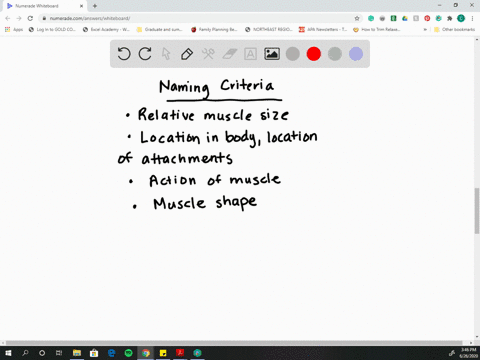Pick the red color swatch

pos(314,54)
